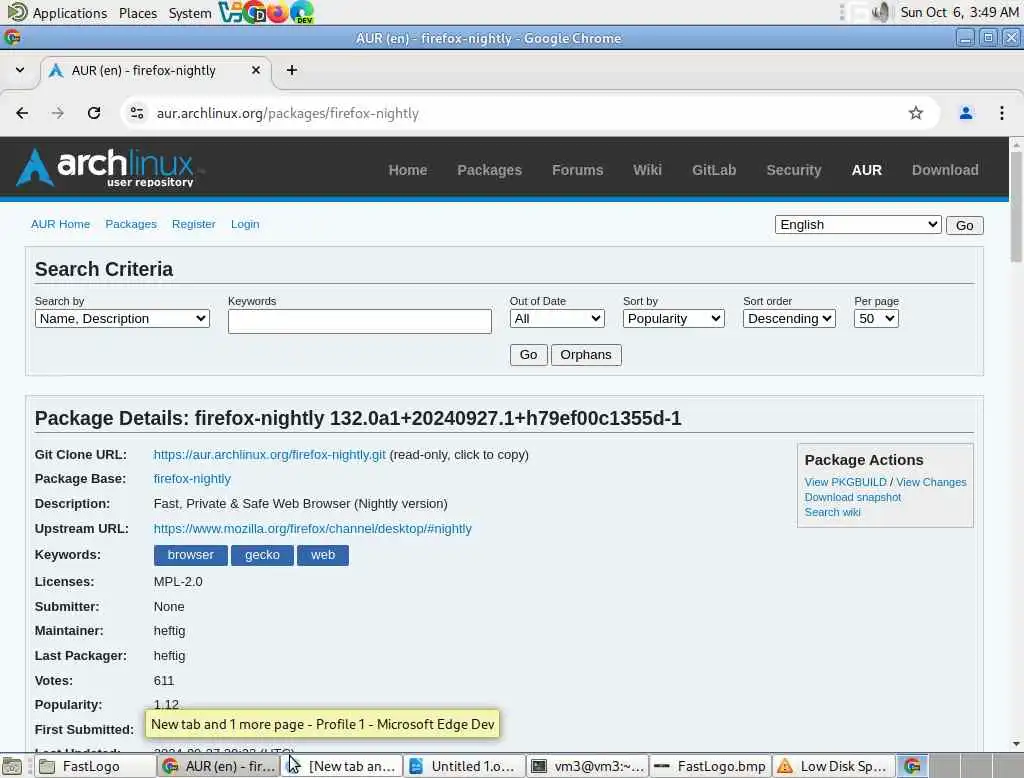Open Places menu in top panel
The height and width of the screenshot is (778, 1024).
138,13
